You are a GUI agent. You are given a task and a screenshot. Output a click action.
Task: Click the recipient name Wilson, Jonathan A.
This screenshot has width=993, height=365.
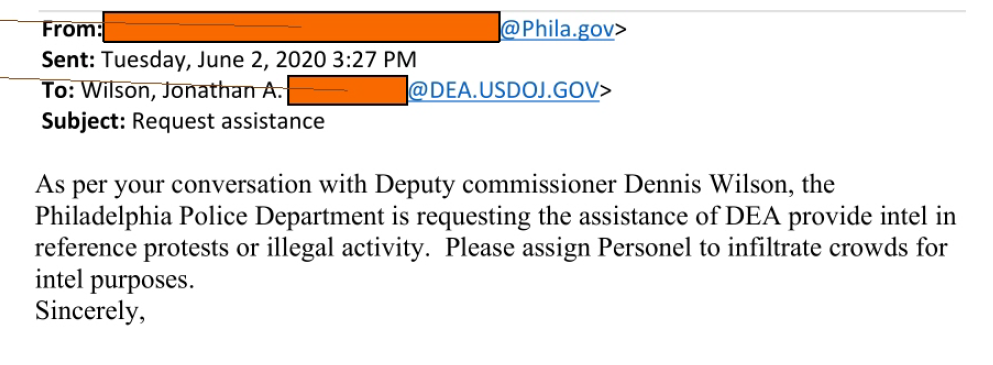coord(182,91)
